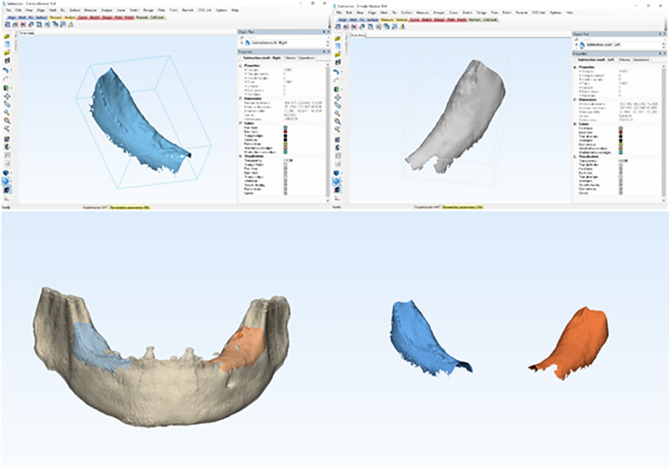Click the open project folder icon in left window sidebar
The width and height of the screenshot is (669, 469).
[x=7, y=37]
